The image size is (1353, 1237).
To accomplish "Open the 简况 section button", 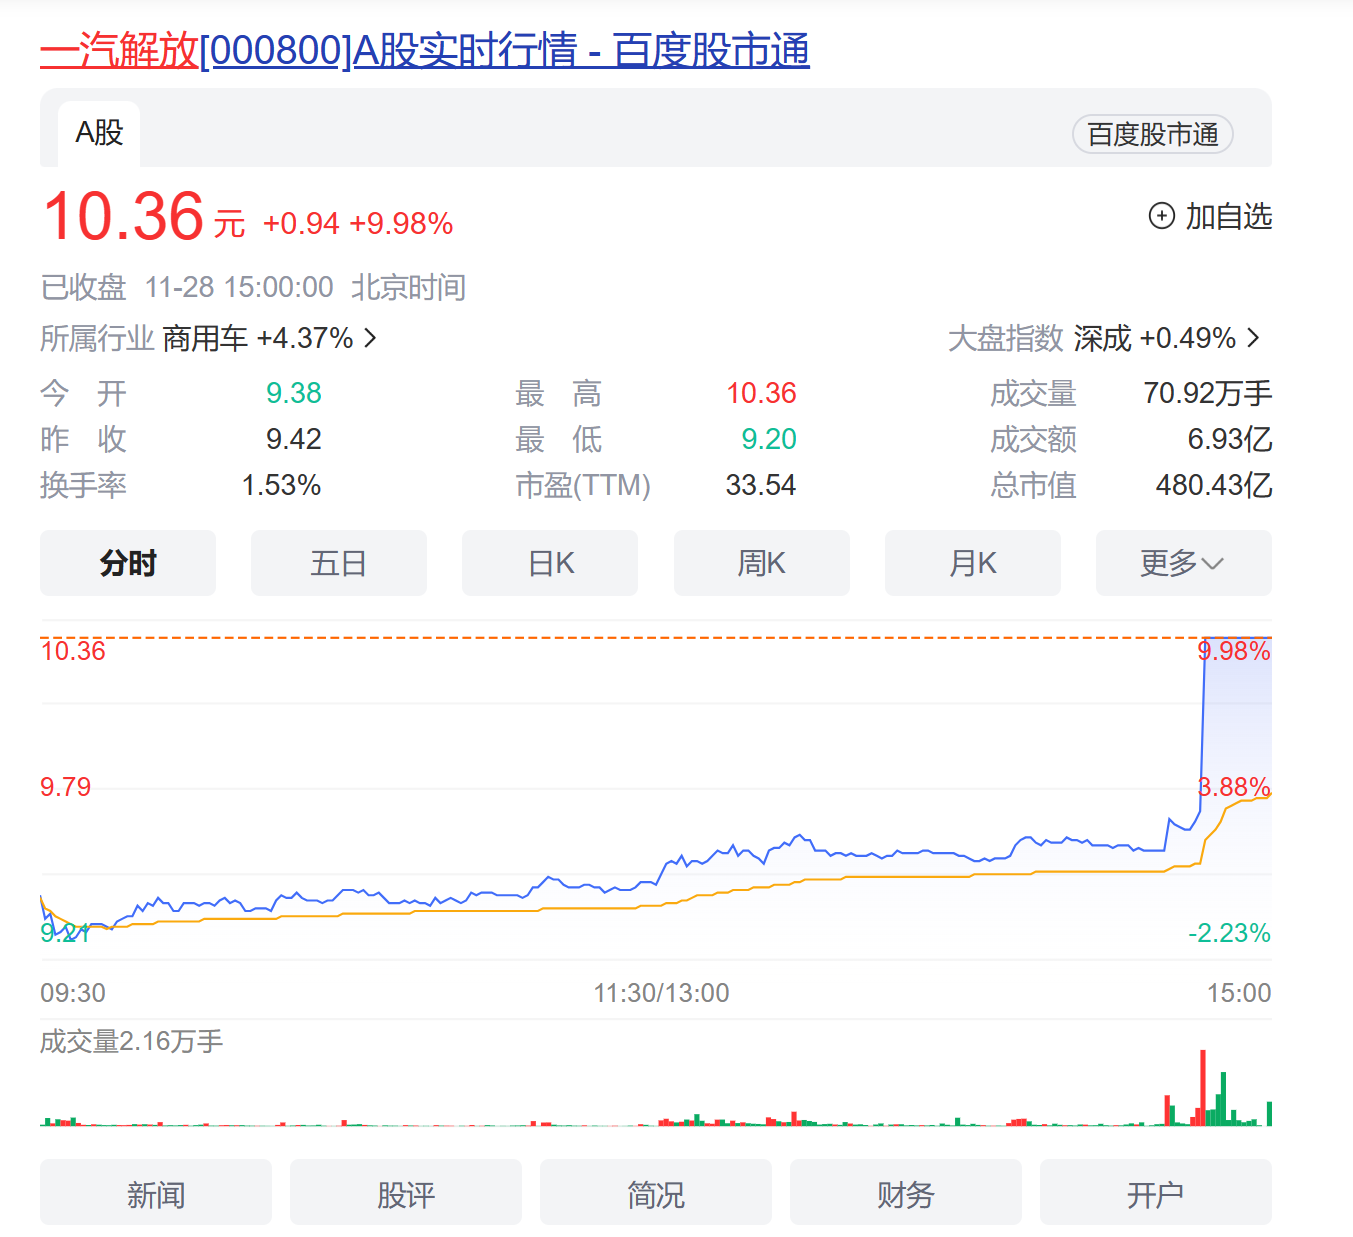I will click(x=656, y=1193).
